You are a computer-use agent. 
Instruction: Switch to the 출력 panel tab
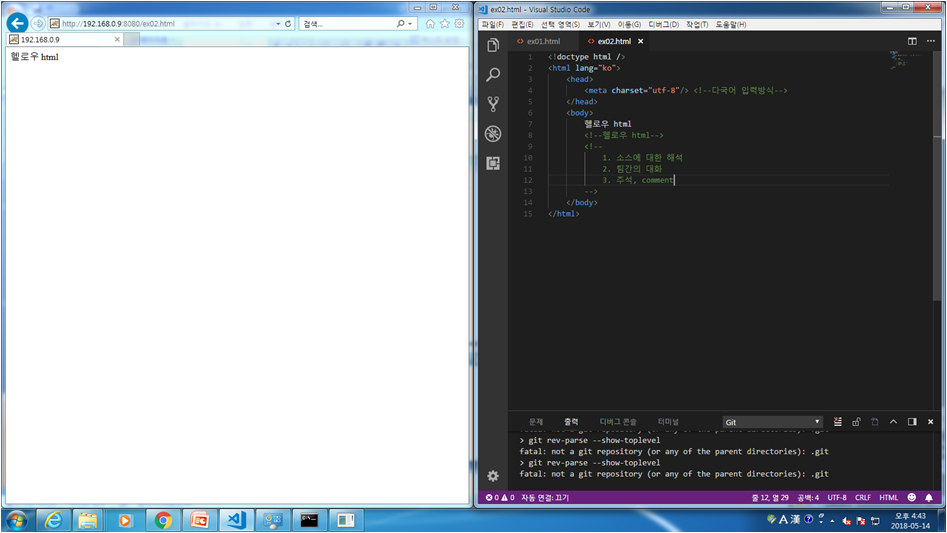pyautogui.click(x=571, y=422)
